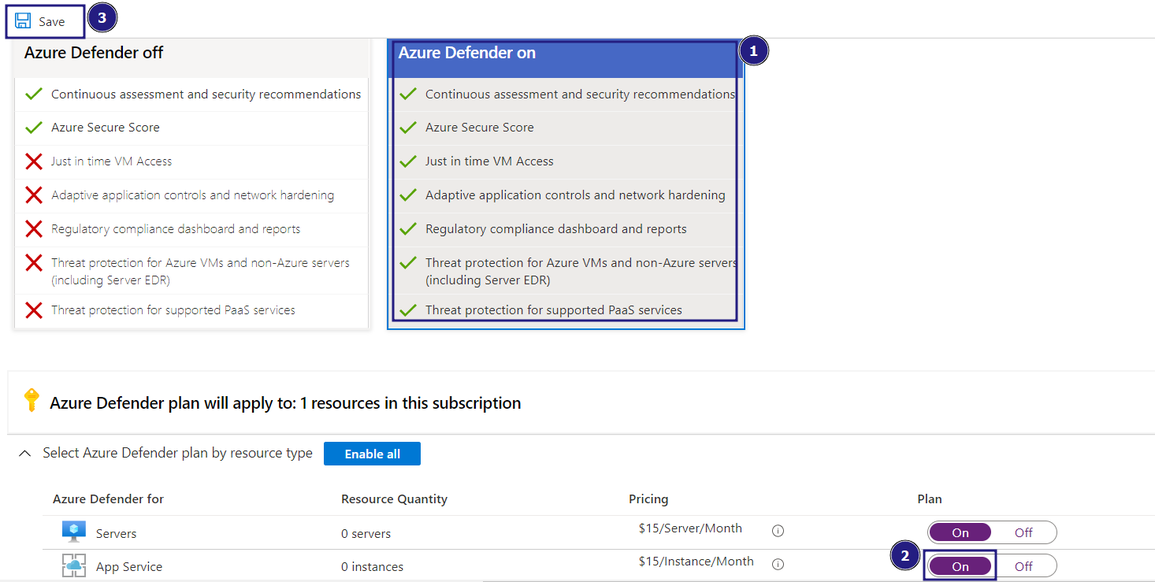
Task: Click red X beside Threat protection for PaaS services
Action: click(x=33, y=310)
